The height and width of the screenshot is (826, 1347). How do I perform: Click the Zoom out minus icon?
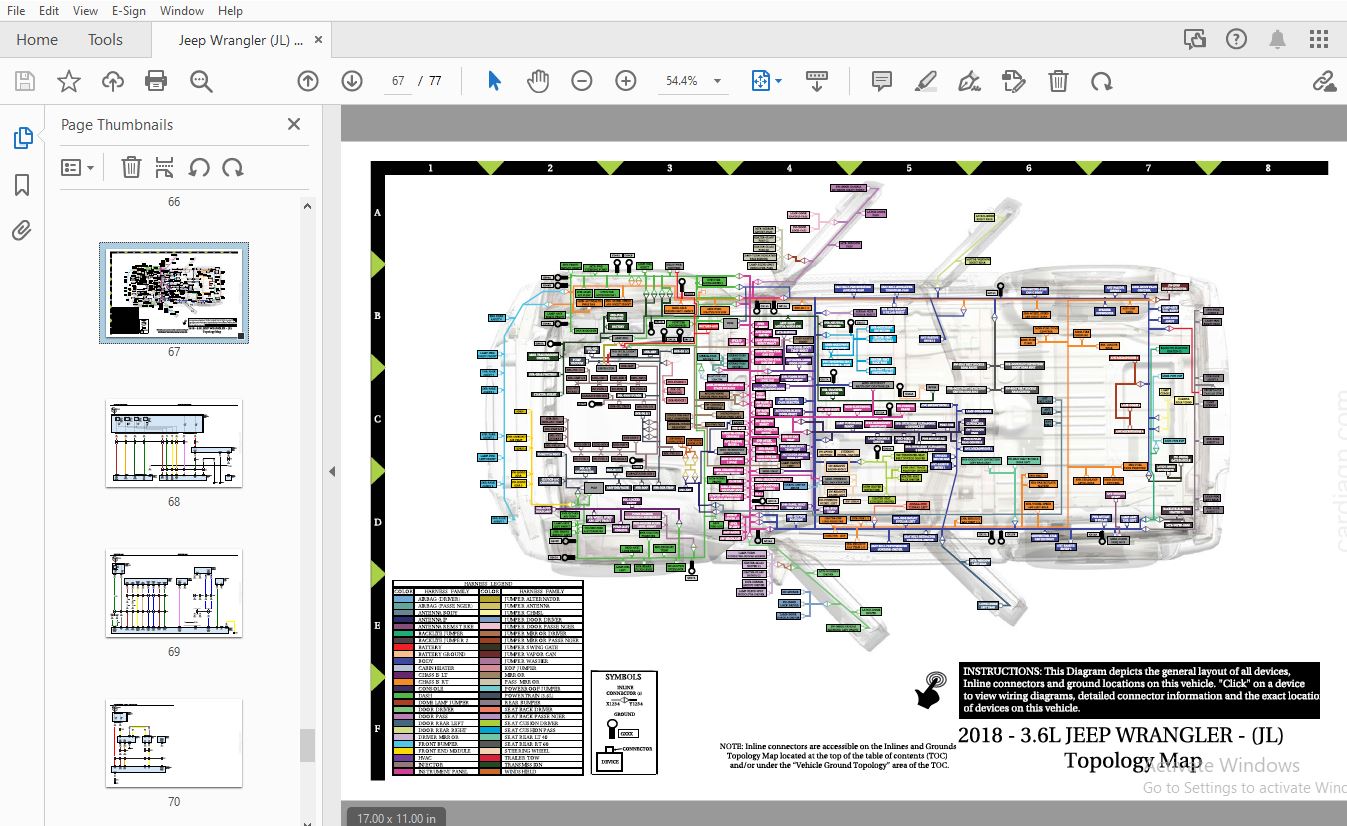point(582,81)
